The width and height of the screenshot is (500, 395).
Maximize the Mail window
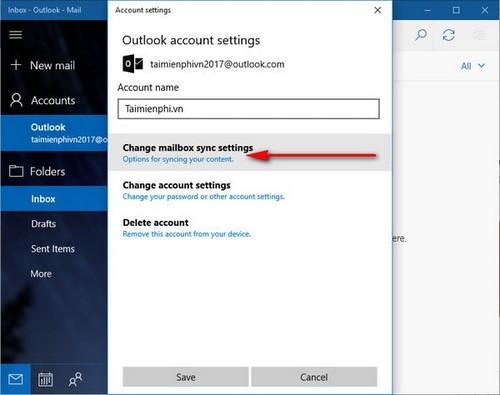click(456, 10)
